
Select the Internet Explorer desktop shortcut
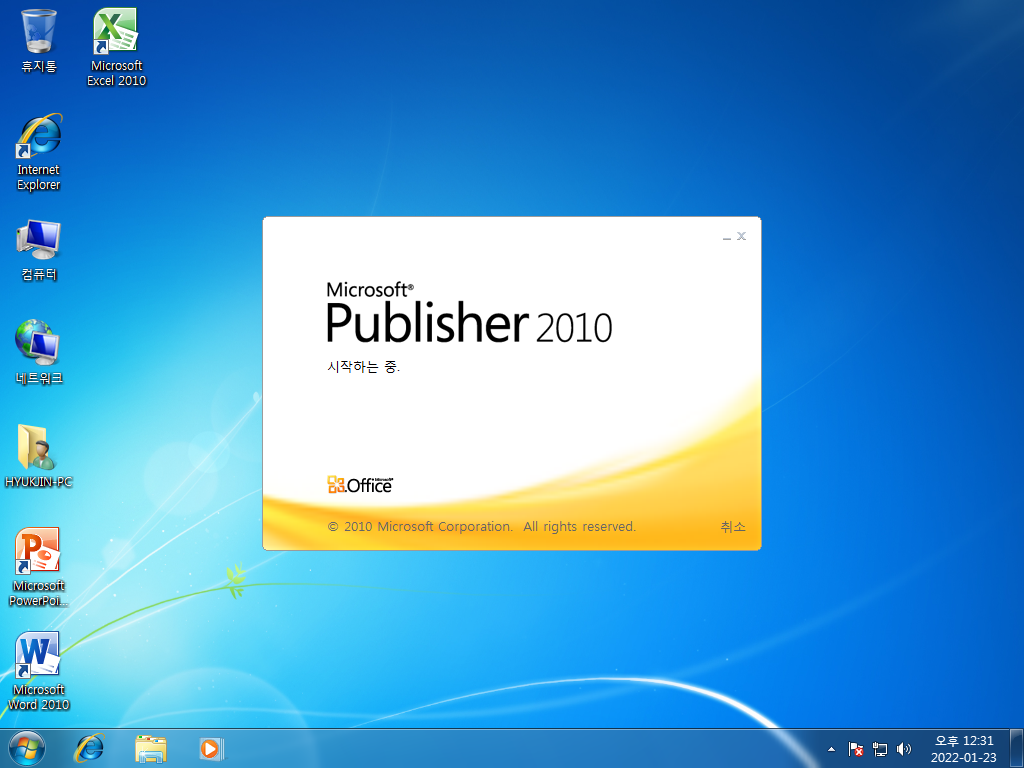pos(39,152)
